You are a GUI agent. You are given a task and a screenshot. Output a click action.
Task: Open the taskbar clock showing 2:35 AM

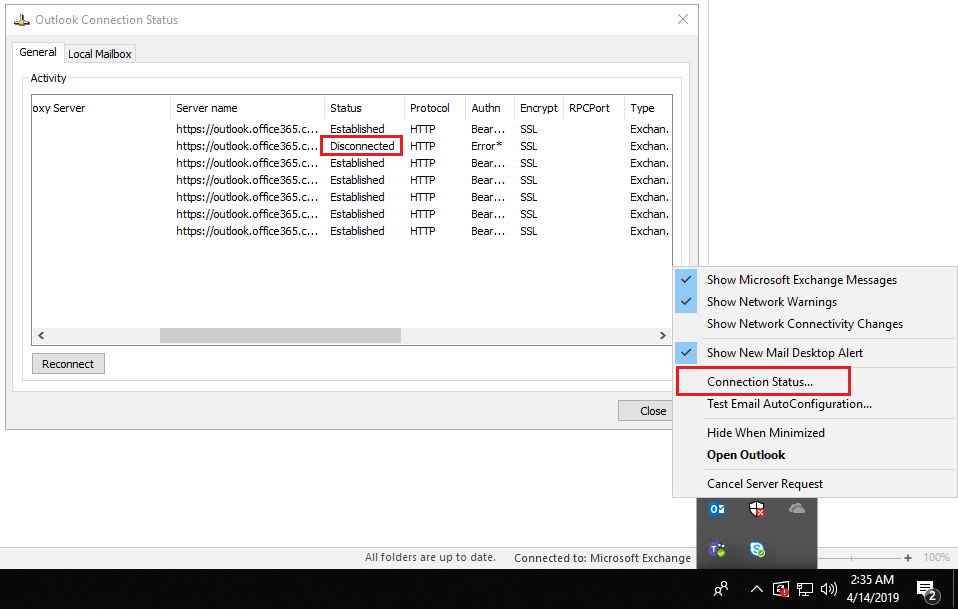tap(872, 589)
